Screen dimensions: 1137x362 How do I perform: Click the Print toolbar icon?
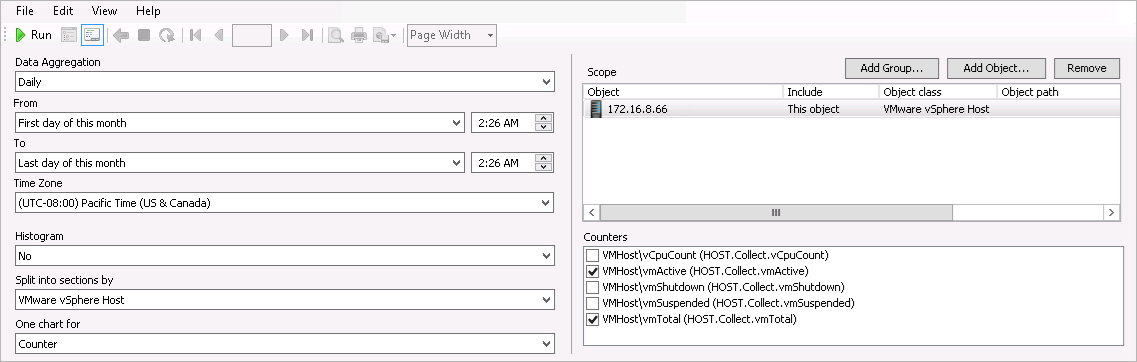click(x=359, y=35)
